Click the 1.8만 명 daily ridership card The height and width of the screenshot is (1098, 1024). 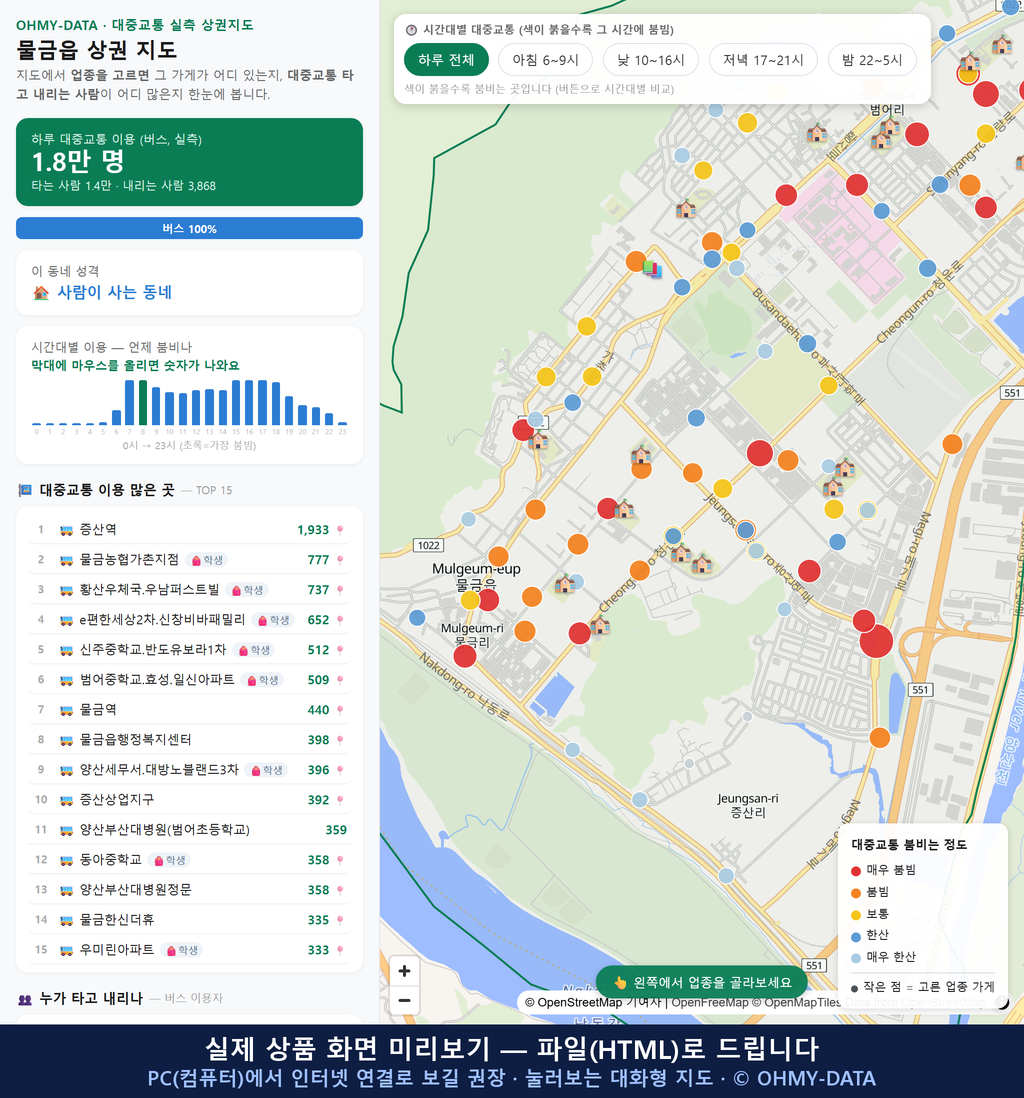pos(189,162)
